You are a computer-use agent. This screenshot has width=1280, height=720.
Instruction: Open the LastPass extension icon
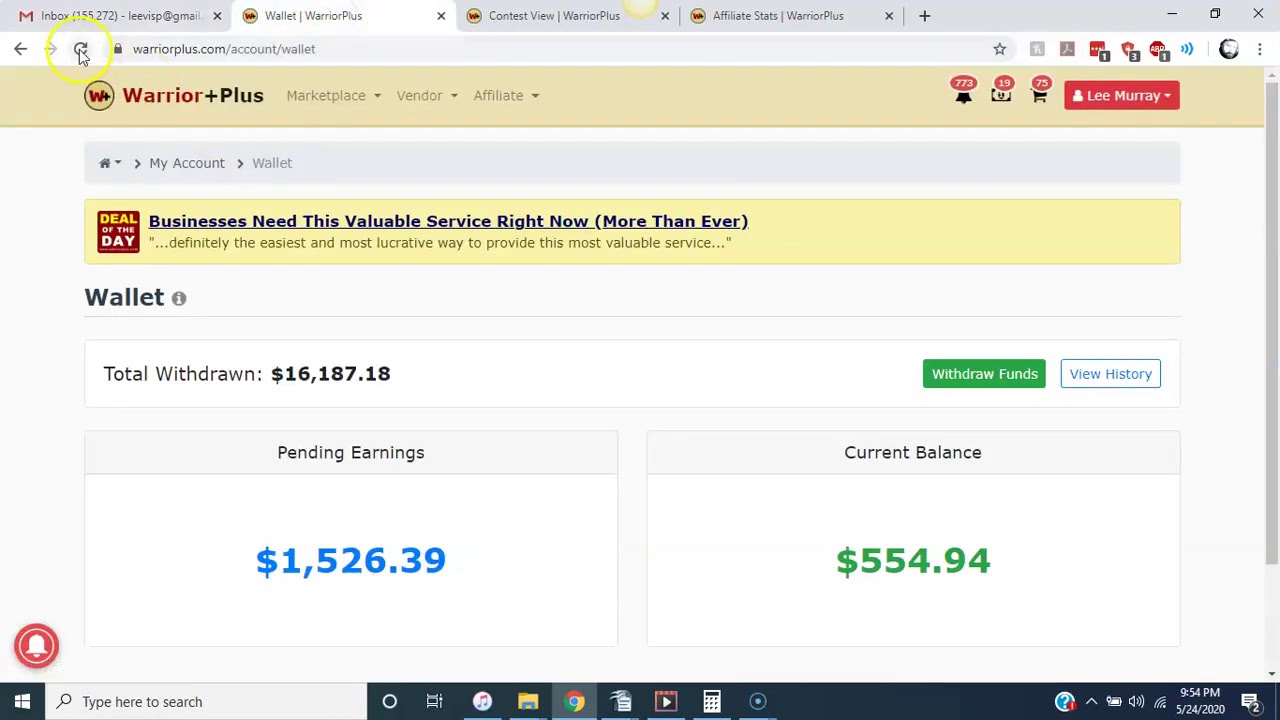[x=1097, y=49]
